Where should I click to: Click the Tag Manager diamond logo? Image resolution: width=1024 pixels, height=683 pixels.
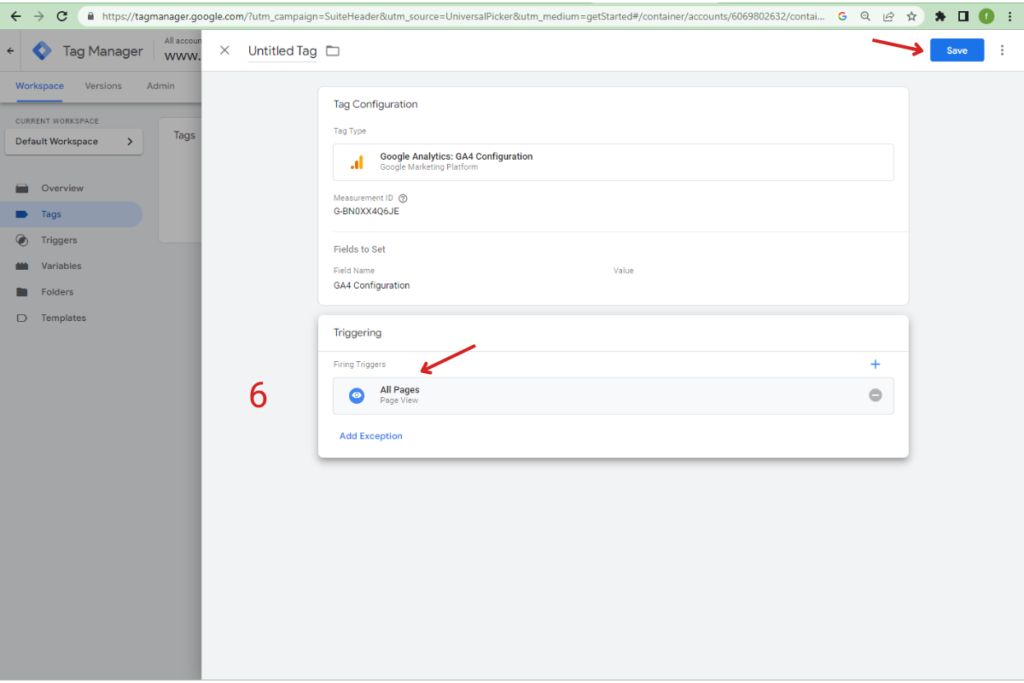tap(42, 50)
